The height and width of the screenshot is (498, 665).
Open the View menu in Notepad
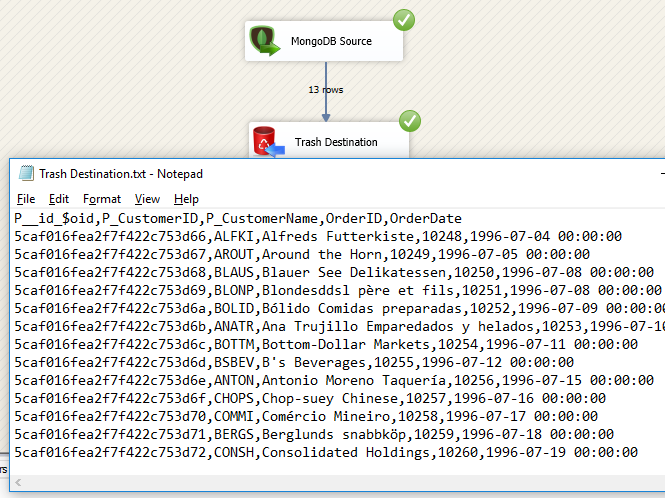147,199
